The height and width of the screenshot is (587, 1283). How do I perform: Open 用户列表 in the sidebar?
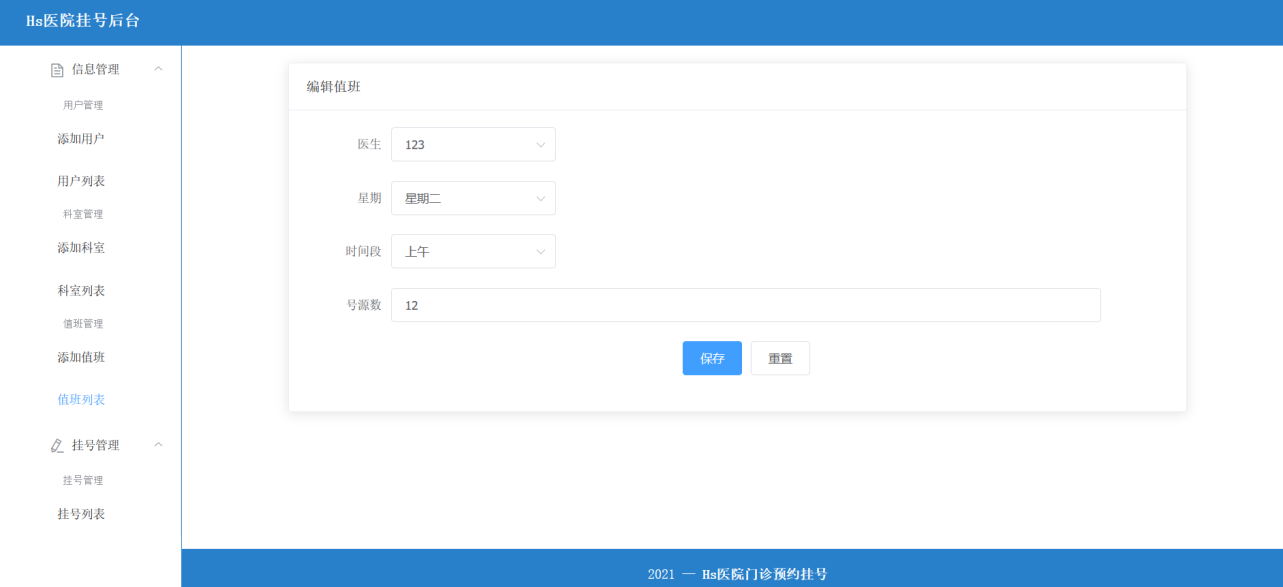point(81,181)
